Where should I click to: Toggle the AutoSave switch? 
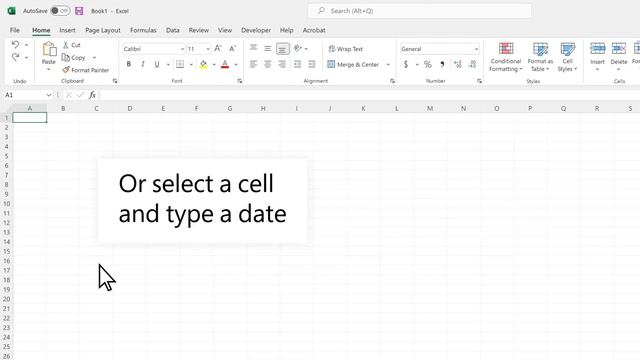pos(60,11)
